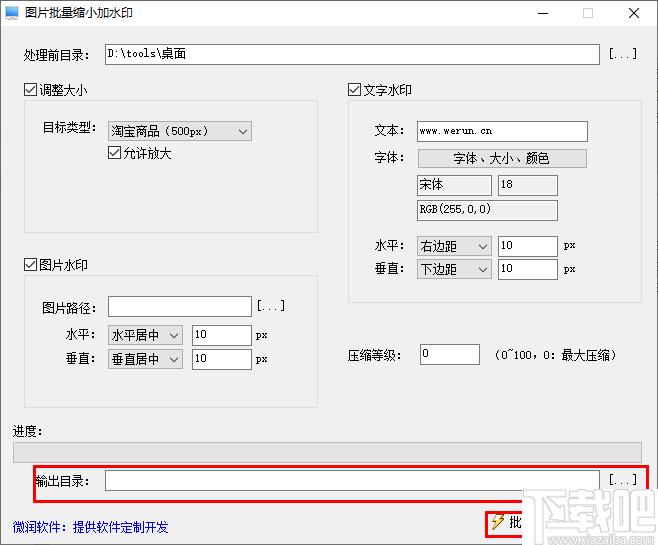Viewport: 658px width, 545px height.
Task: Click the text watermark vertical margin value field
Action: pyautogui.click(x=527, y=269)
